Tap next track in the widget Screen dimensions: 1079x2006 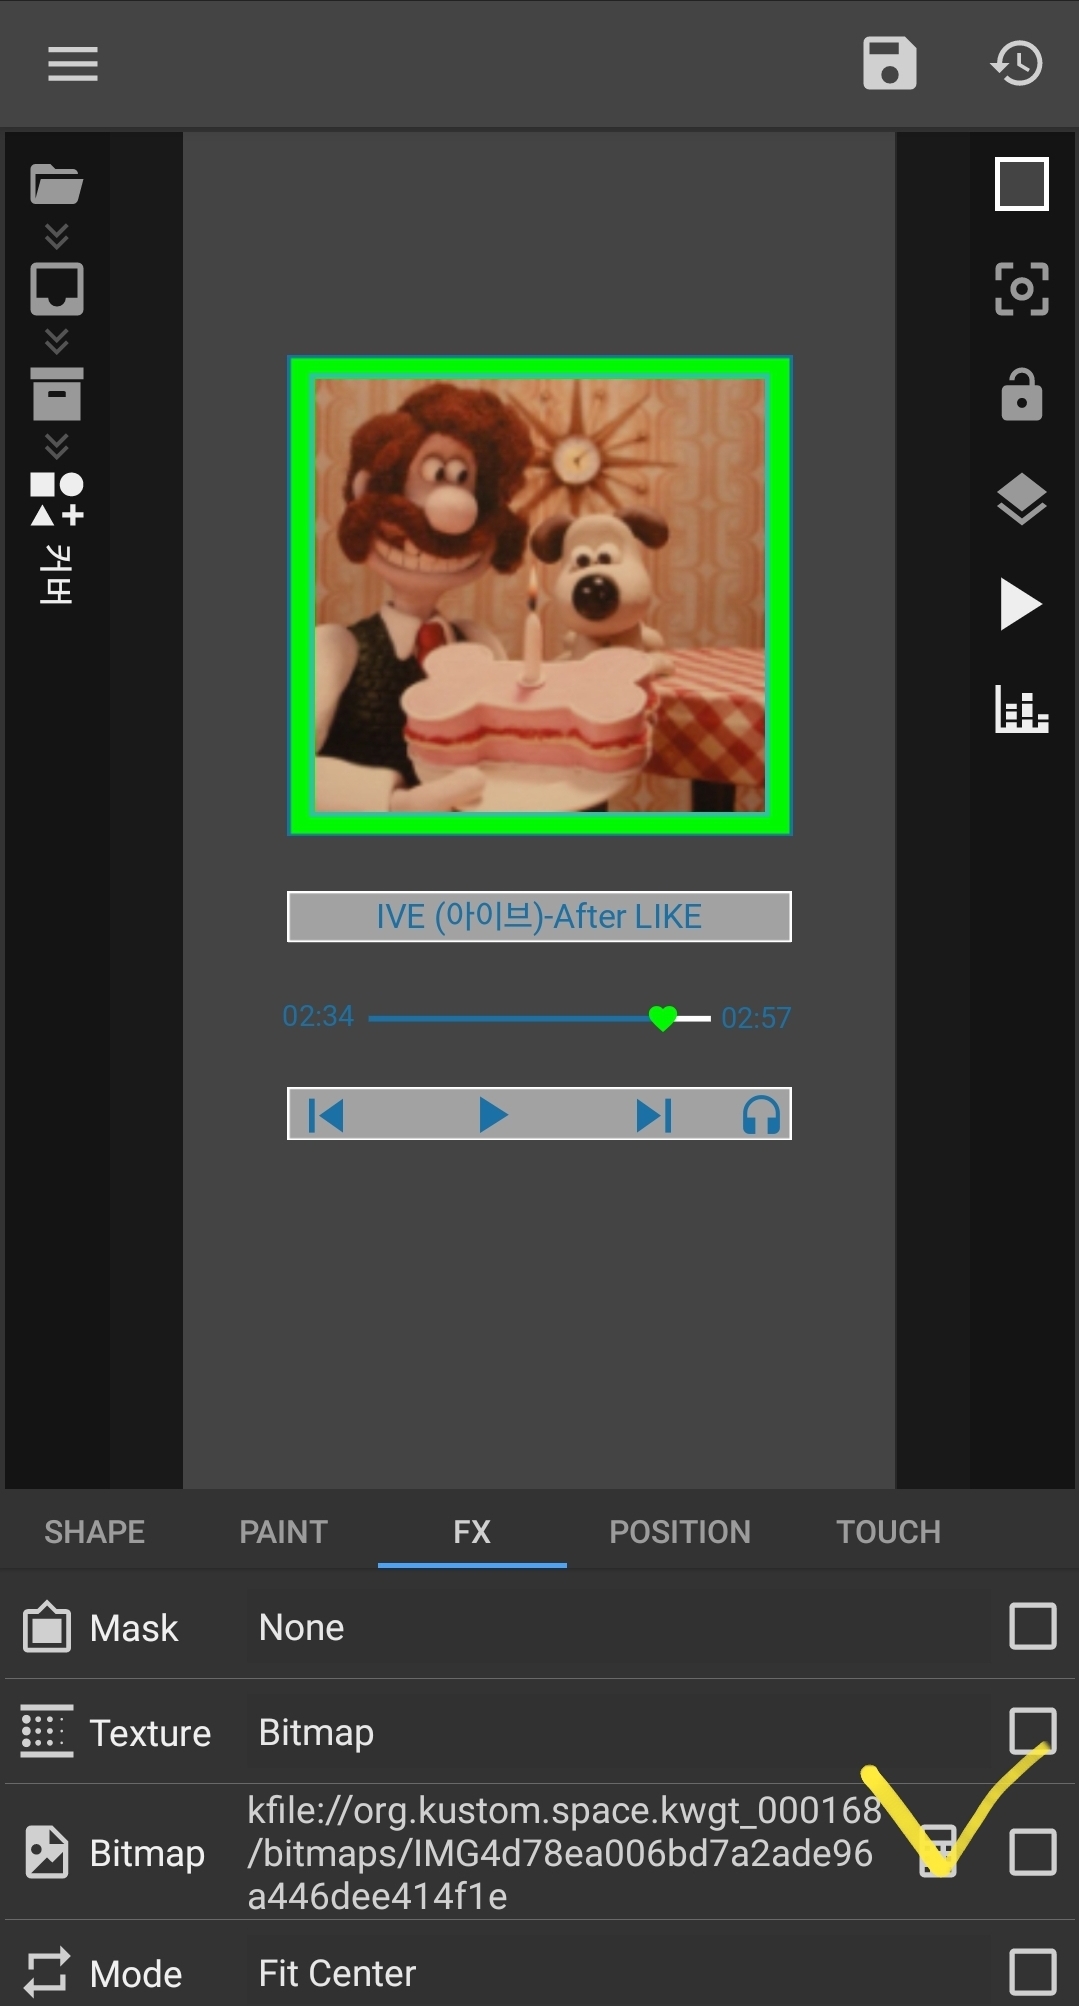654,1114
